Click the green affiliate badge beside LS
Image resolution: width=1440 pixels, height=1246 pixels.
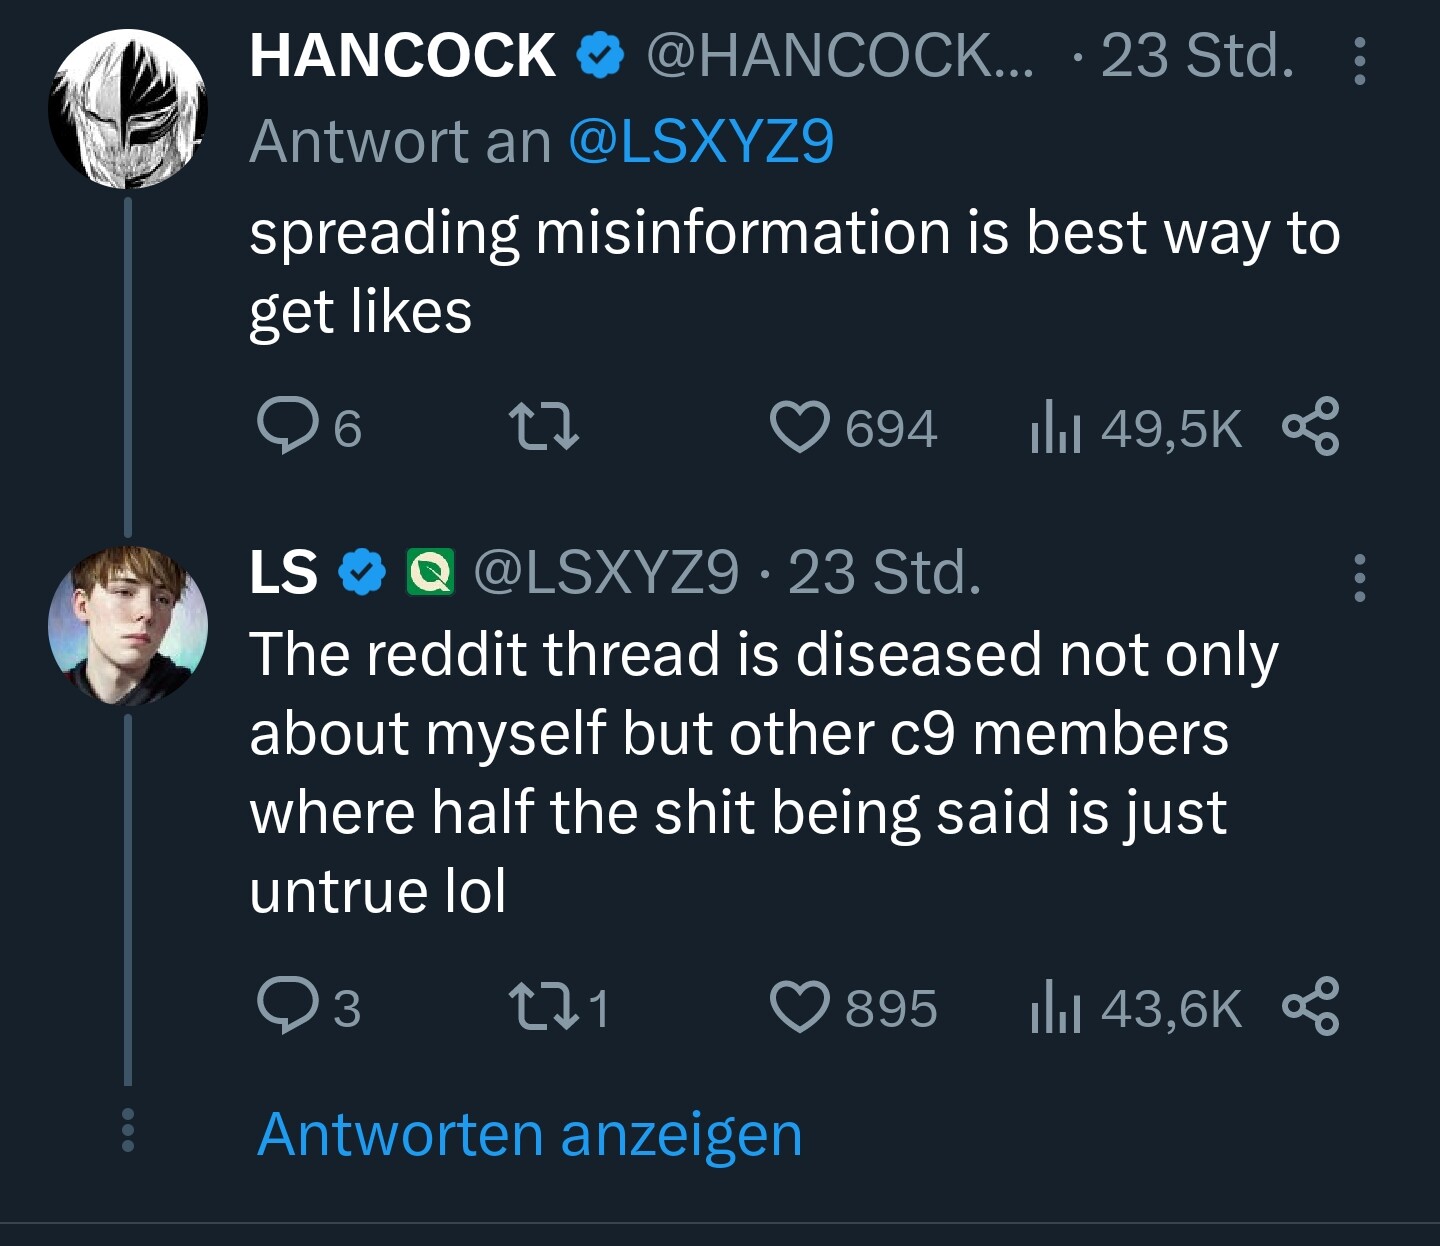point(430,572)
